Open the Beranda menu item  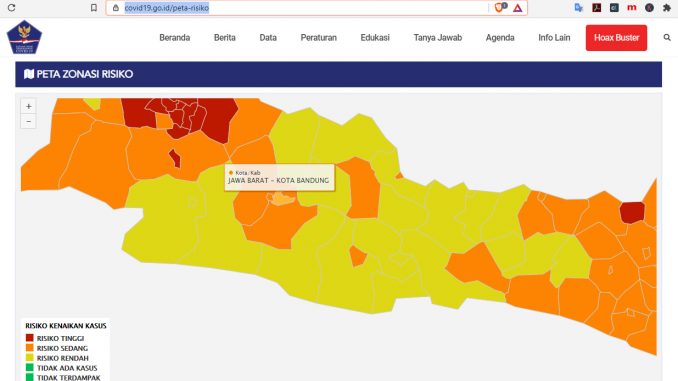(175, 38)
